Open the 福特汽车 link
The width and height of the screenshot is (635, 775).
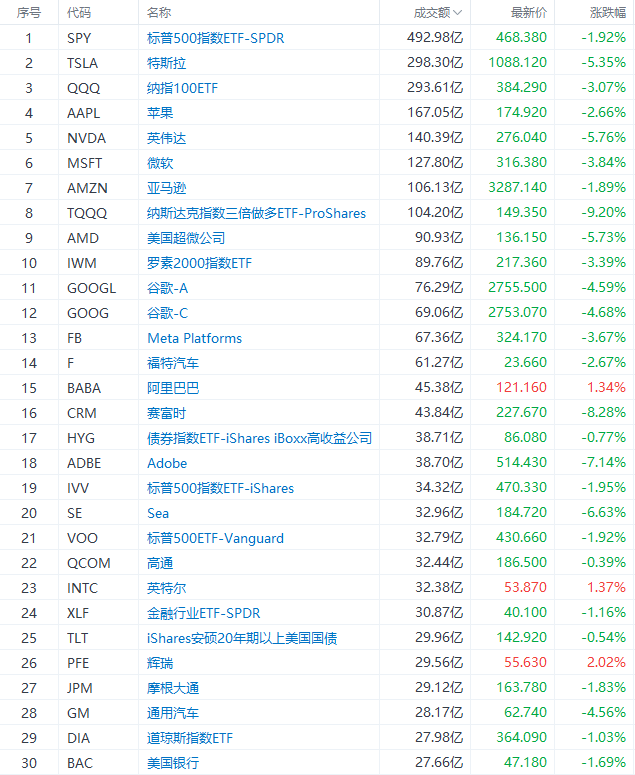(x=173, y=363)
